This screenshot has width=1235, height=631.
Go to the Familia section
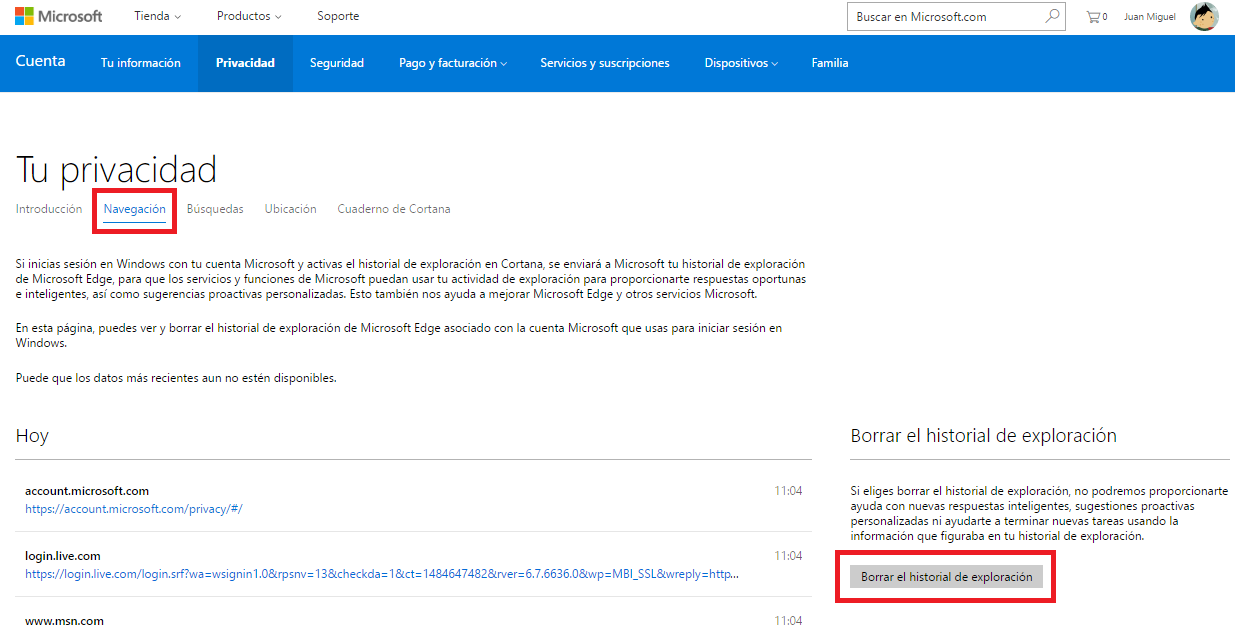point(830,63)
